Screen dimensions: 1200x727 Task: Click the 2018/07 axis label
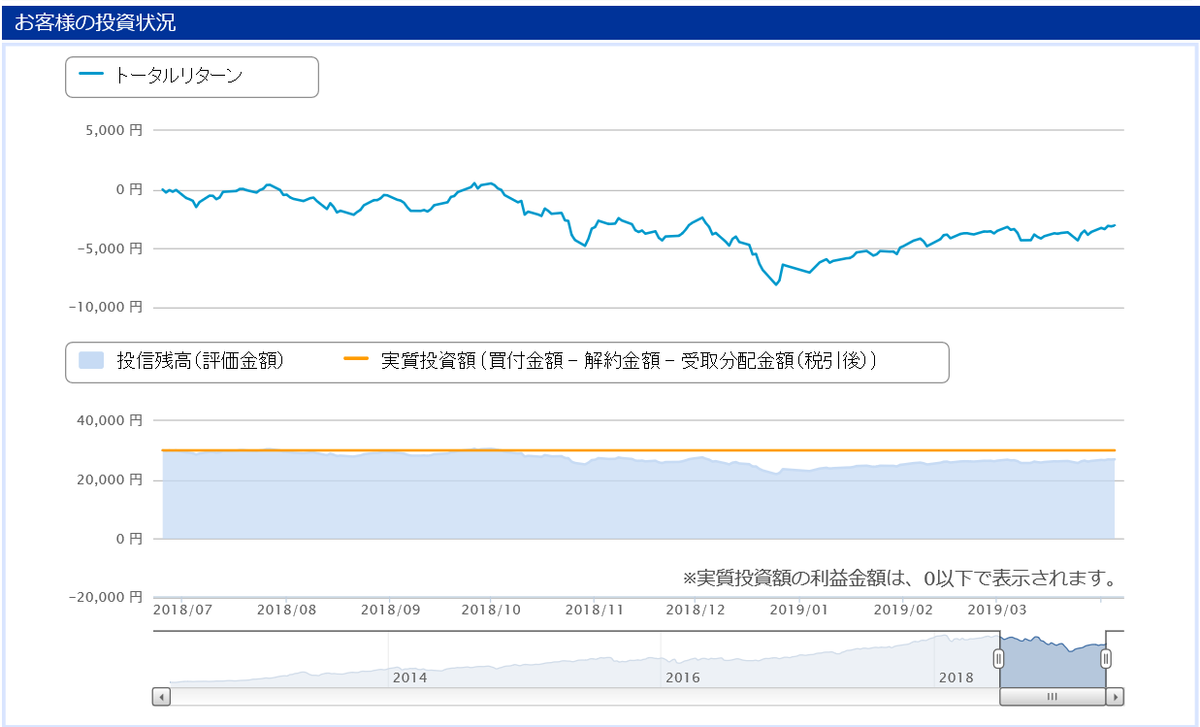coord(182,607)
